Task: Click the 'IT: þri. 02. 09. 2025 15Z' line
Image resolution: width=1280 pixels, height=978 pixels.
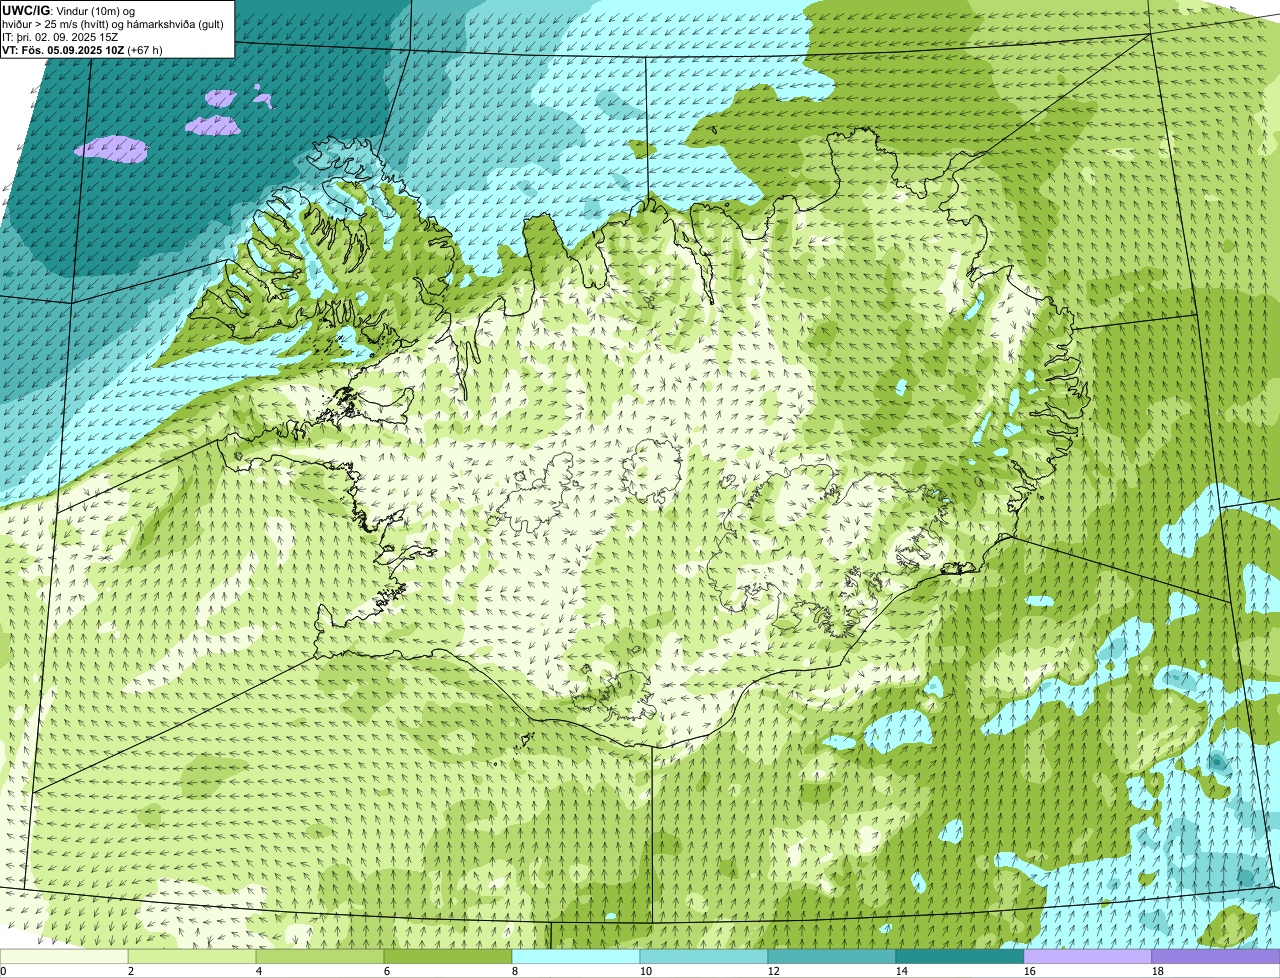Action: pos(61,37)
